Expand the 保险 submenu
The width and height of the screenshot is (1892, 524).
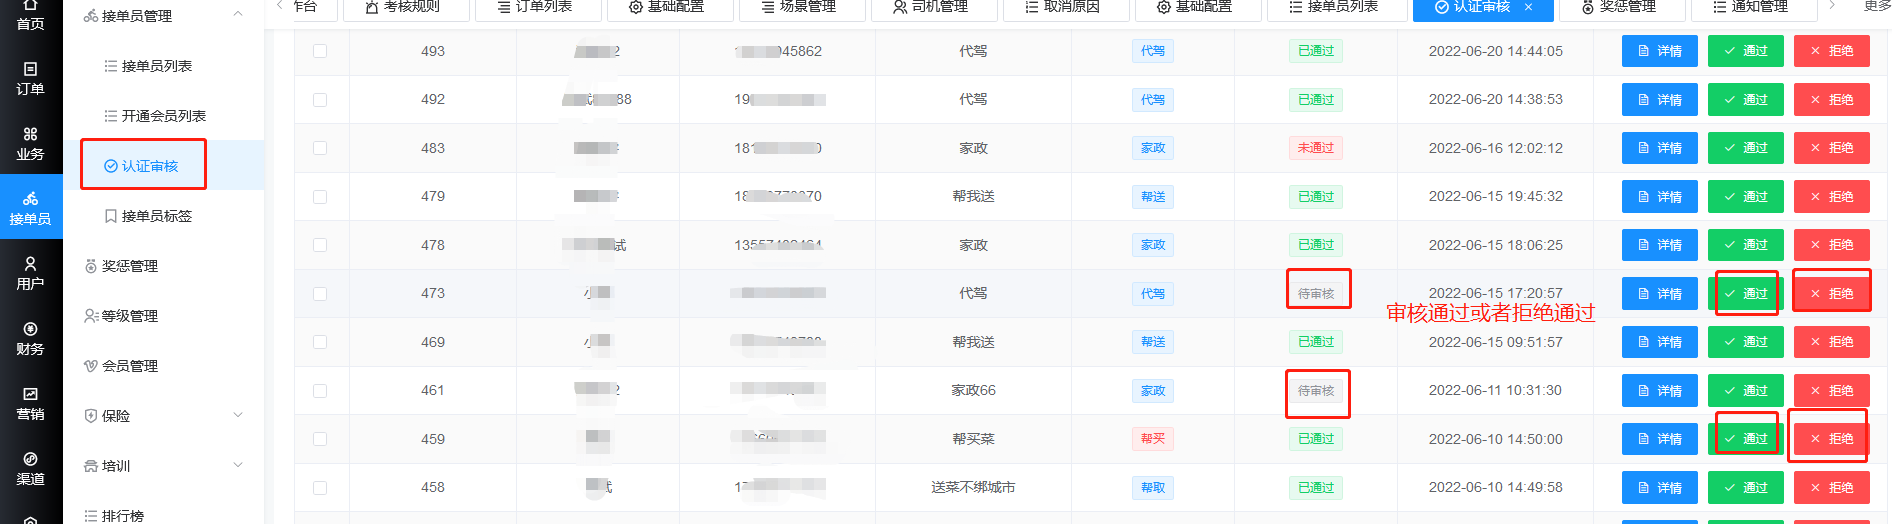tap(238, 415)
